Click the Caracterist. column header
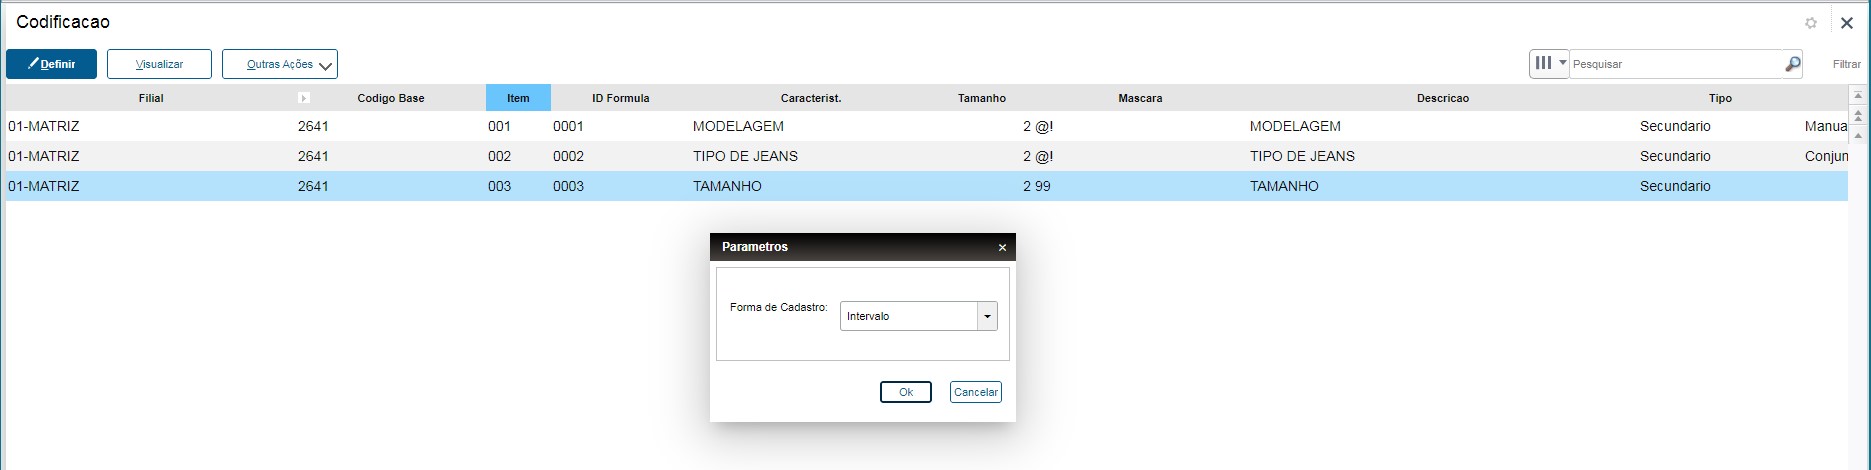 811,98
